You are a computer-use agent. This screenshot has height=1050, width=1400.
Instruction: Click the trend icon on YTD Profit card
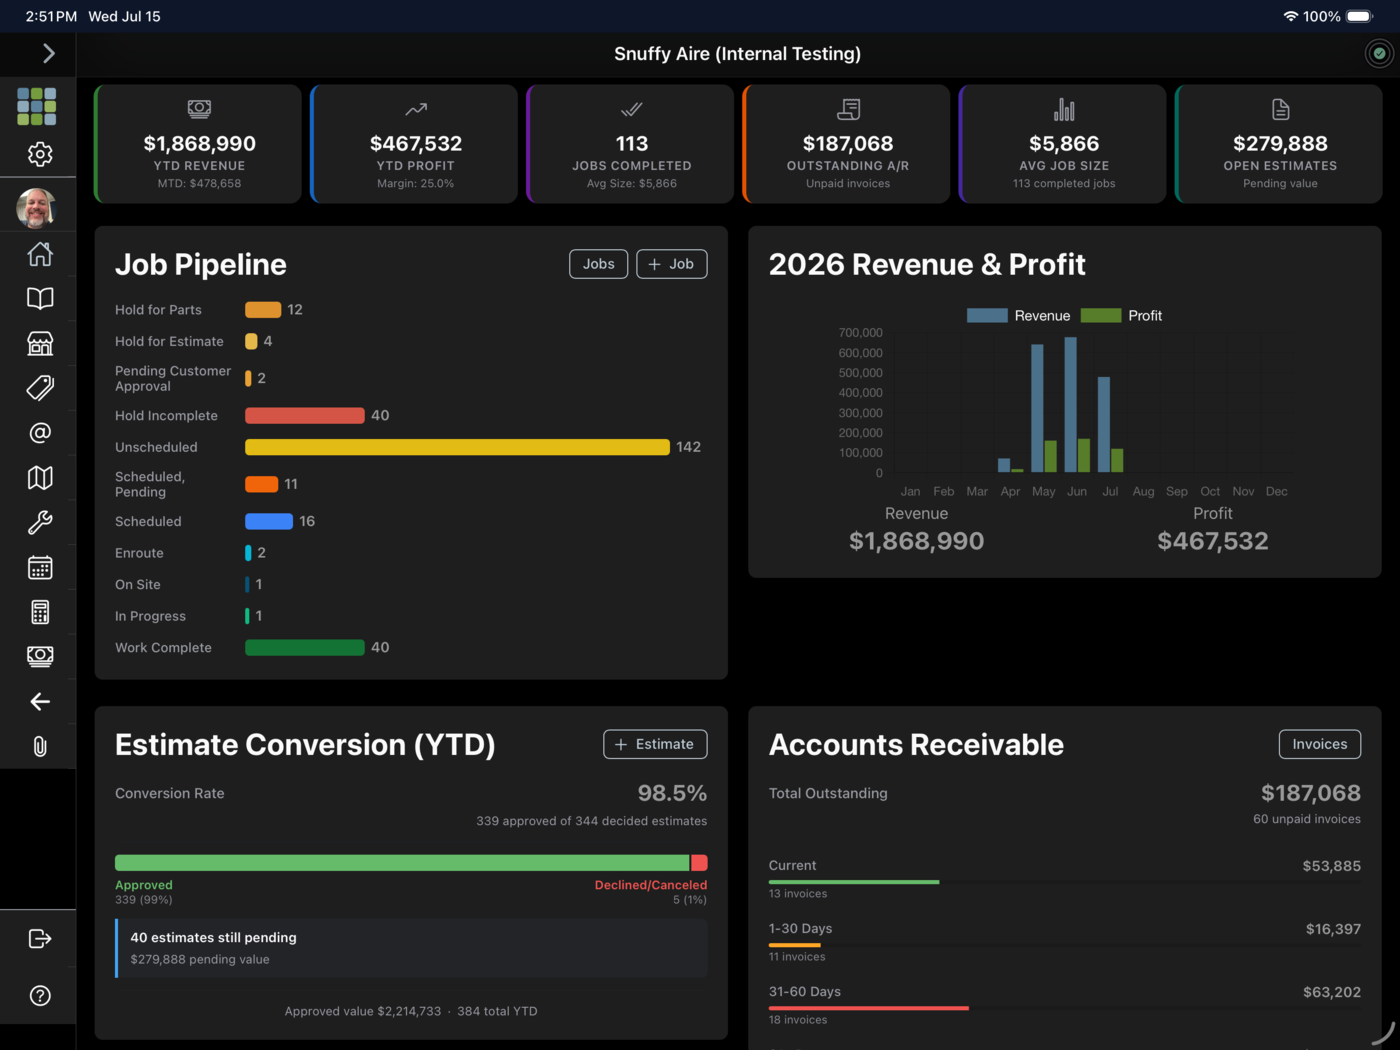pos(416,109)
